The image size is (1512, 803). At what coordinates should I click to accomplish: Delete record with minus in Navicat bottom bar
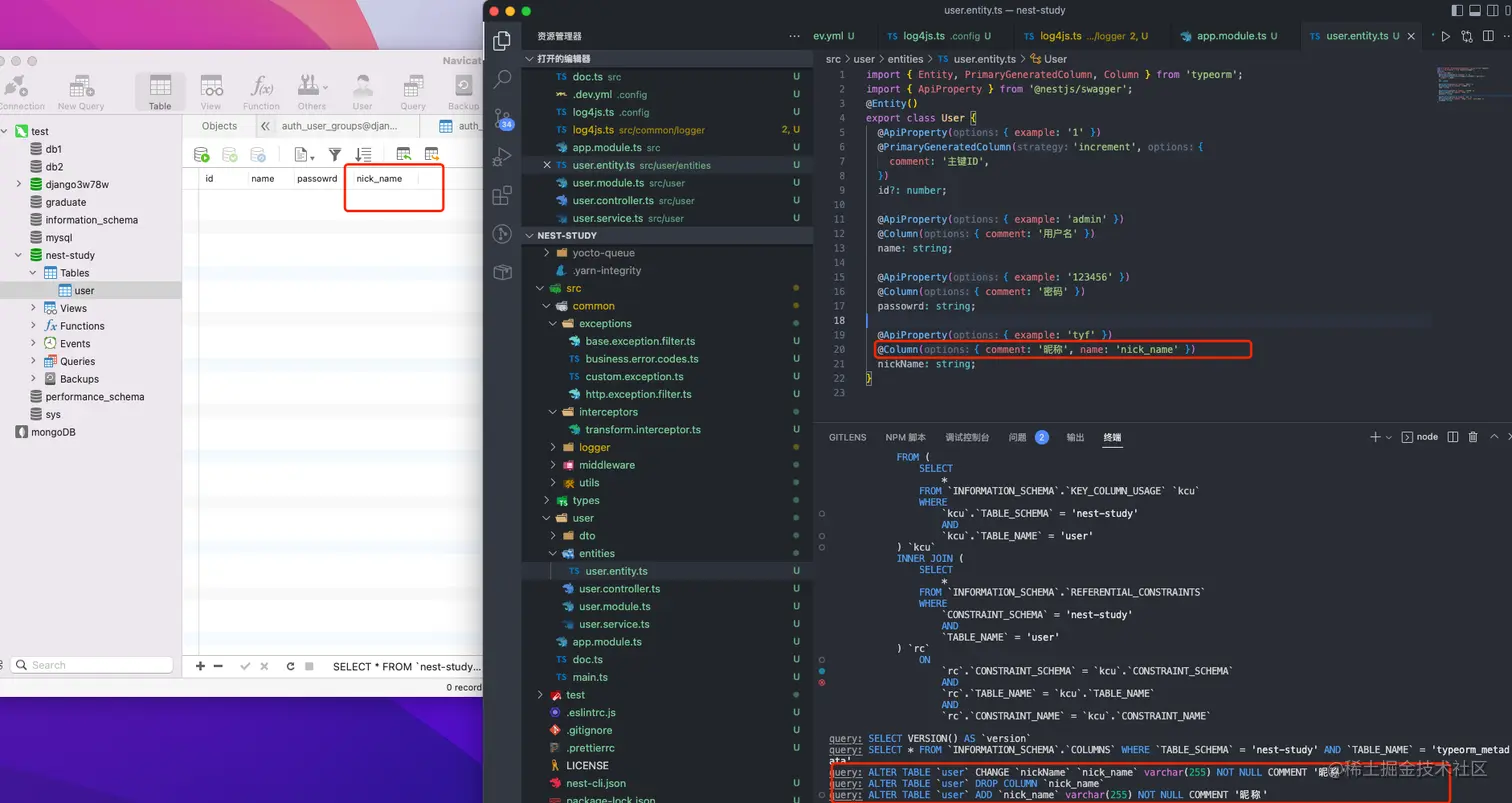pos(218,666)
